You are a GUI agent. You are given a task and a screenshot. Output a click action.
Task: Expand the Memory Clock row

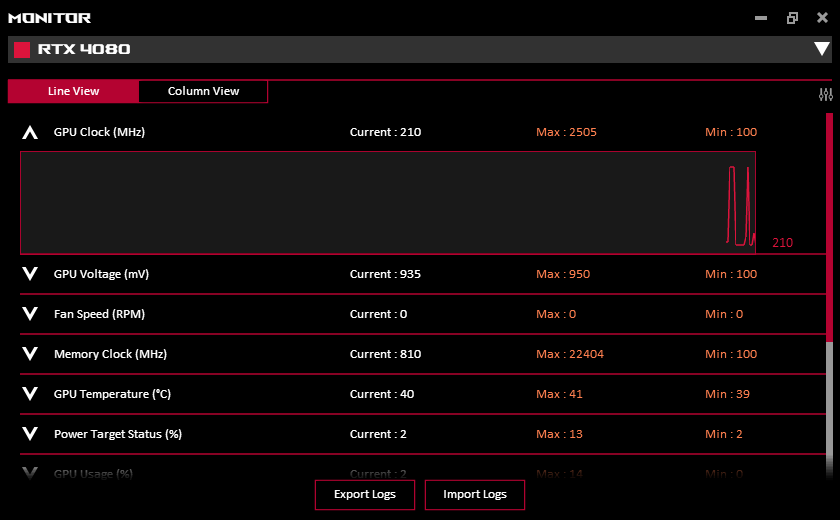(x=30, y=353)
